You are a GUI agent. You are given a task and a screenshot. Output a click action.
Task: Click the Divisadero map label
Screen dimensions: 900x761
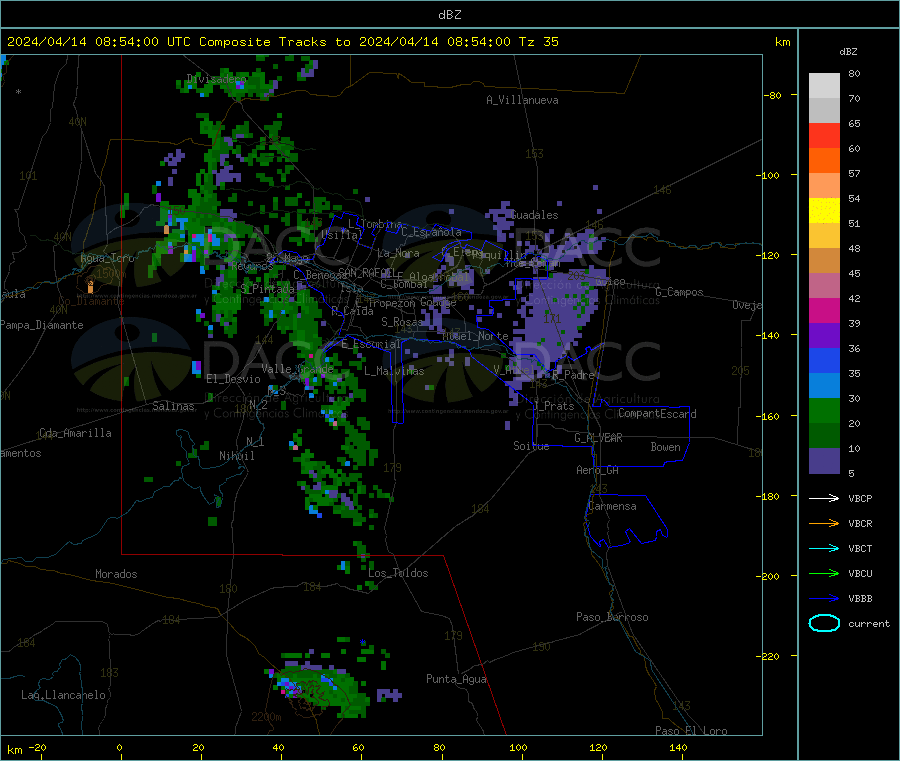click(x=216, y=79)
